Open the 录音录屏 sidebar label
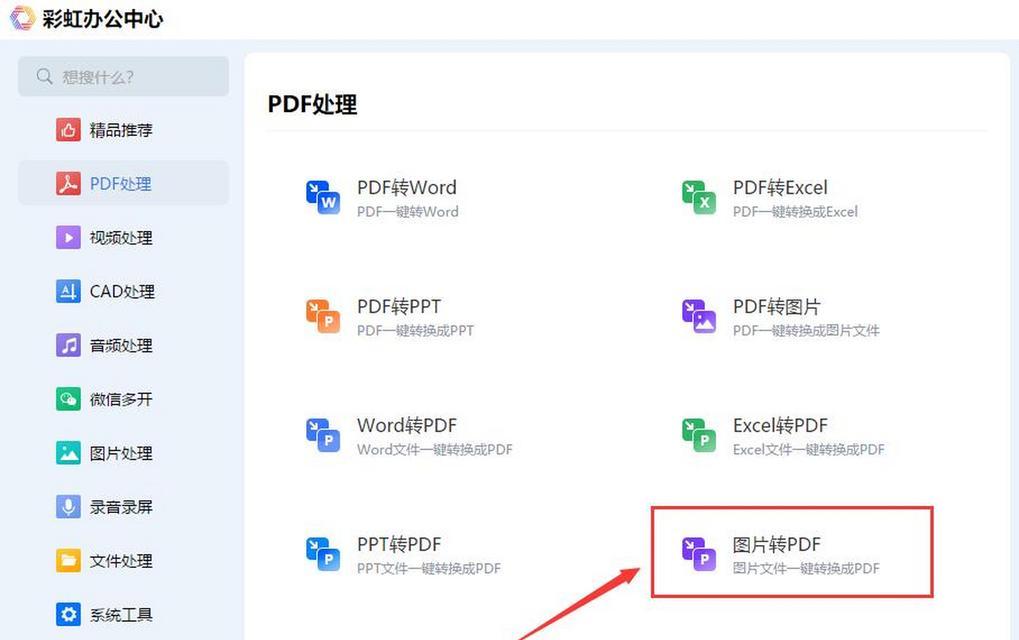The image size is (1019, 640). 121,507
